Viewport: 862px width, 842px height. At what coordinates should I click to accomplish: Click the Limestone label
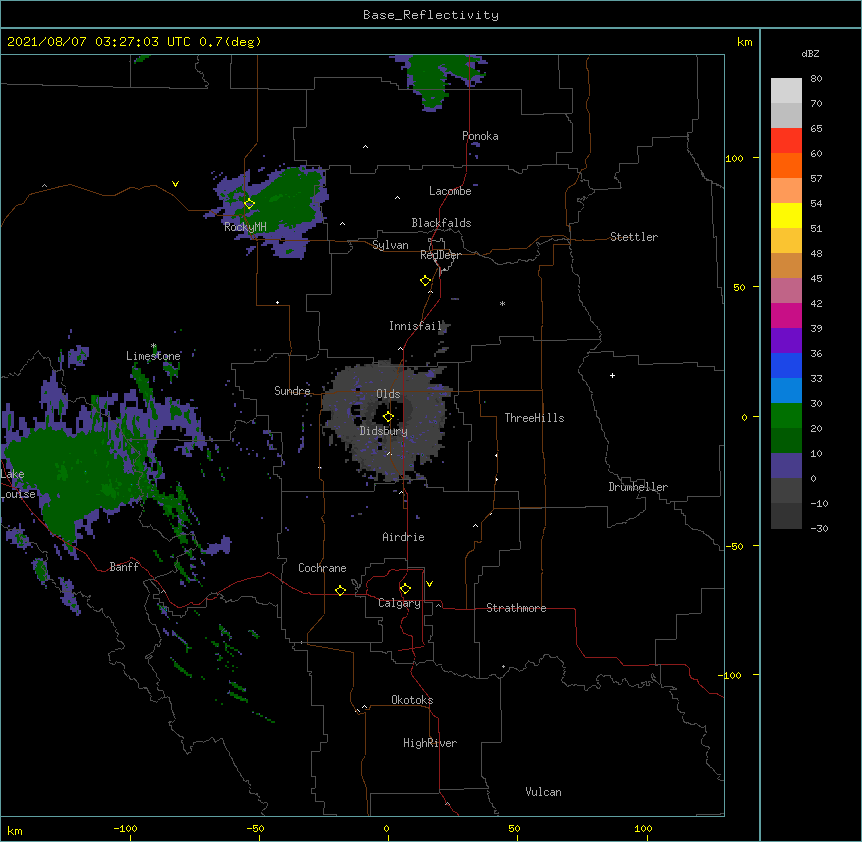pos(153,356)
